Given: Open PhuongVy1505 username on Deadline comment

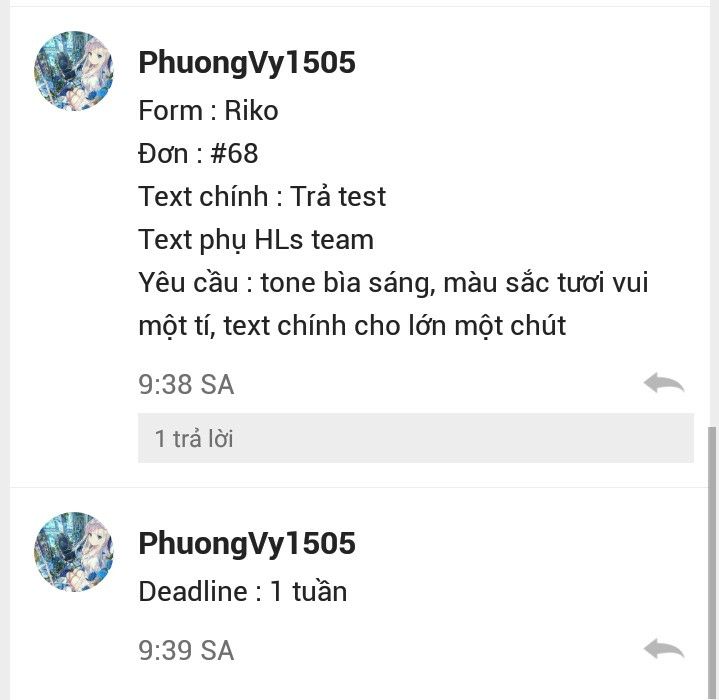Looking at the screenshot, I should [x=247, y=543].
